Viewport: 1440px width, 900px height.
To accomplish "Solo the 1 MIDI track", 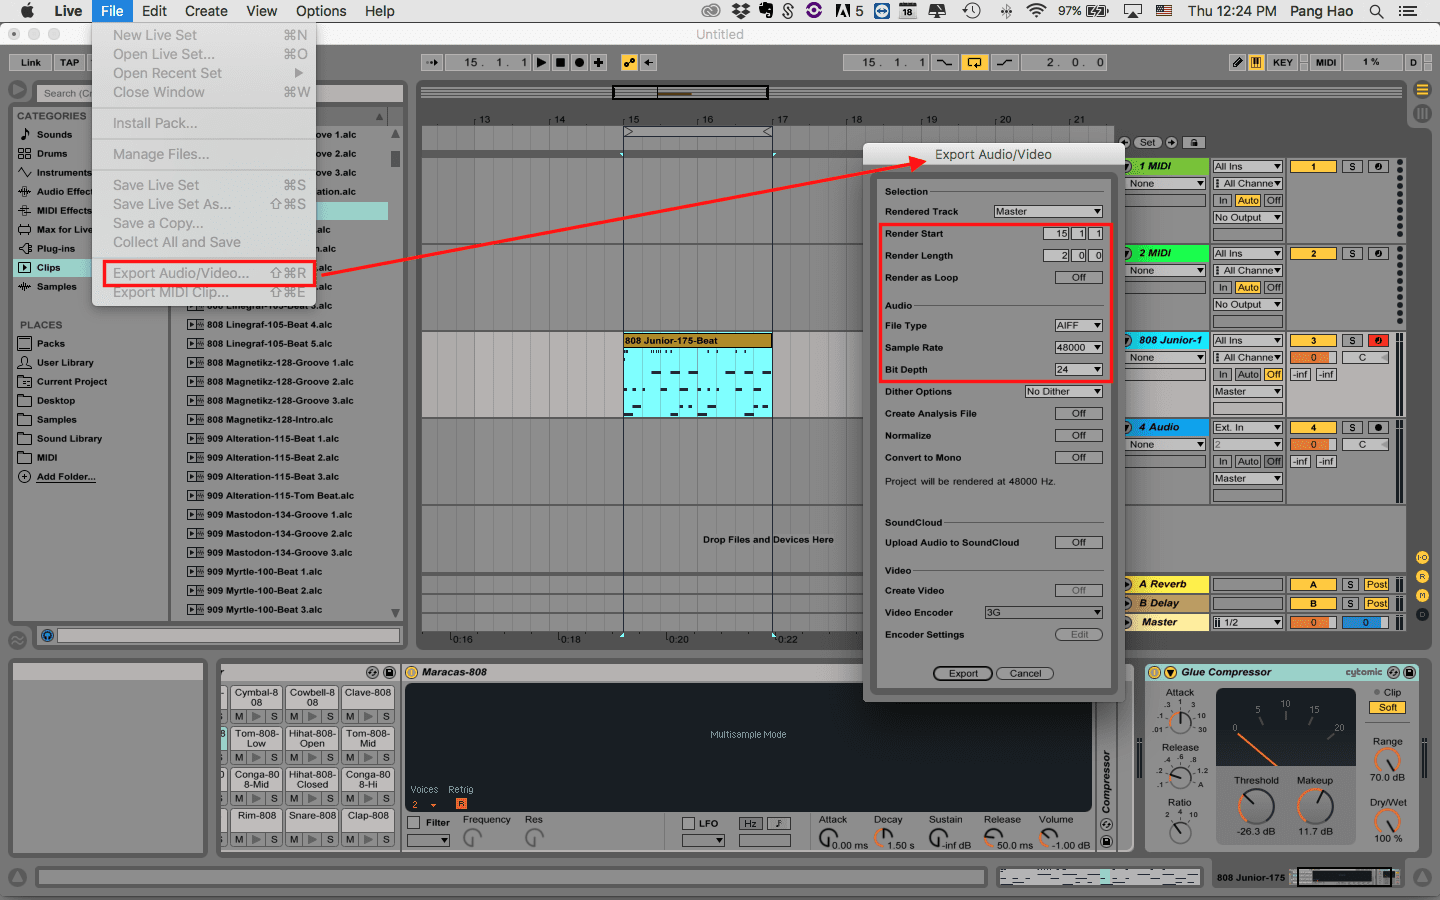I will coord(1352,166).
